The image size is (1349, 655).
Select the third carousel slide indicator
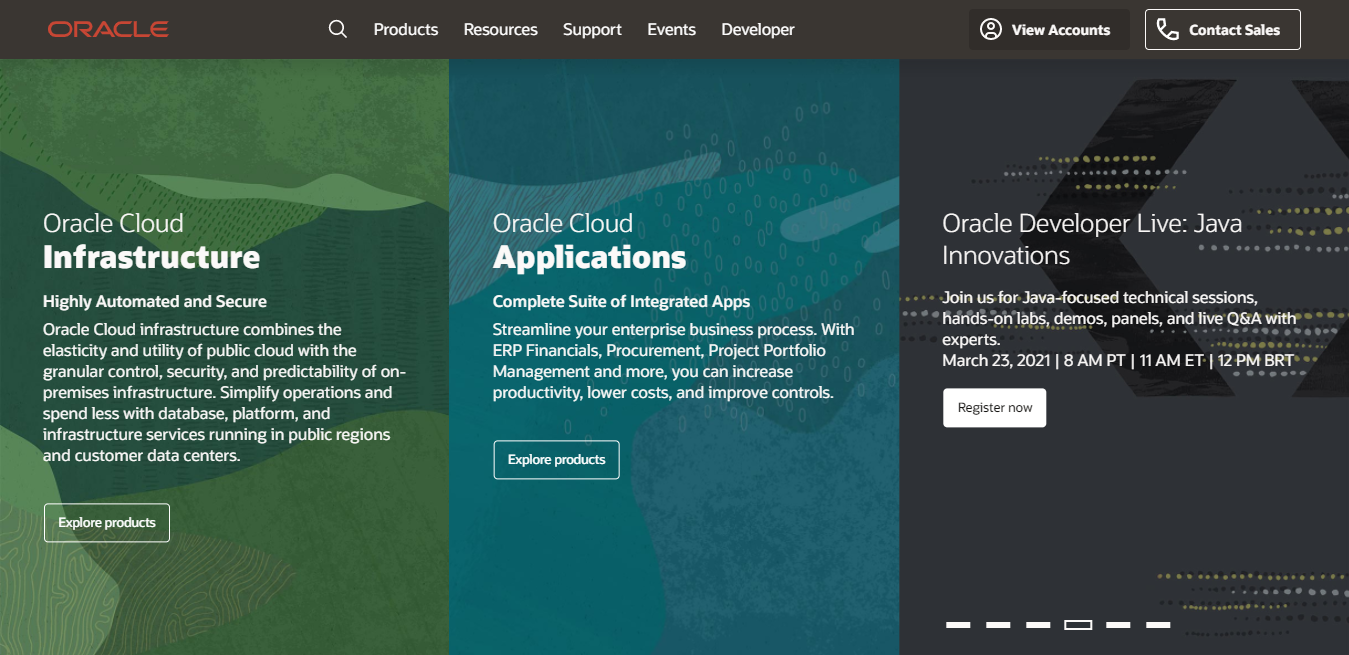1038,625
